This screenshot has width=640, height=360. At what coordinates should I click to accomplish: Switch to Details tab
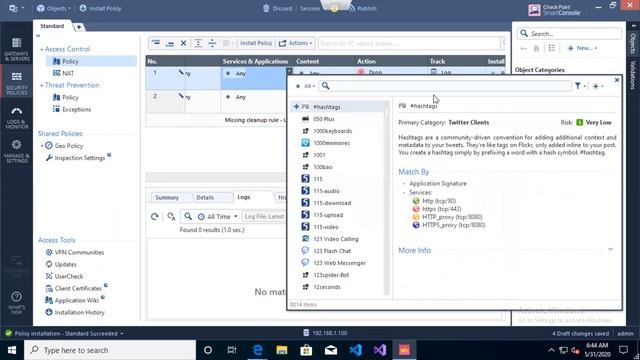(205, 198)
